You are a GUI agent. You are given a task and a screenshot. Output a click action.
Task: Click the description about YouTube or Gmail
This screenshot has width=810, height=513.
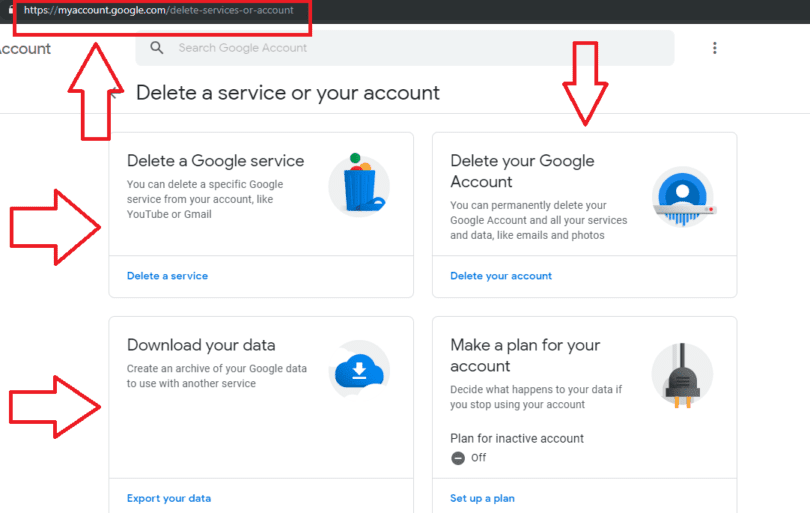(205, 199)
